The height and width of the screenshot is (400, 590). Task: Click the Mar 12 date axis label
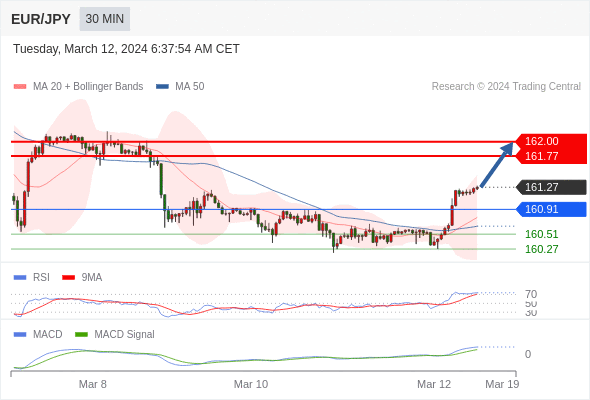point(434,384)
